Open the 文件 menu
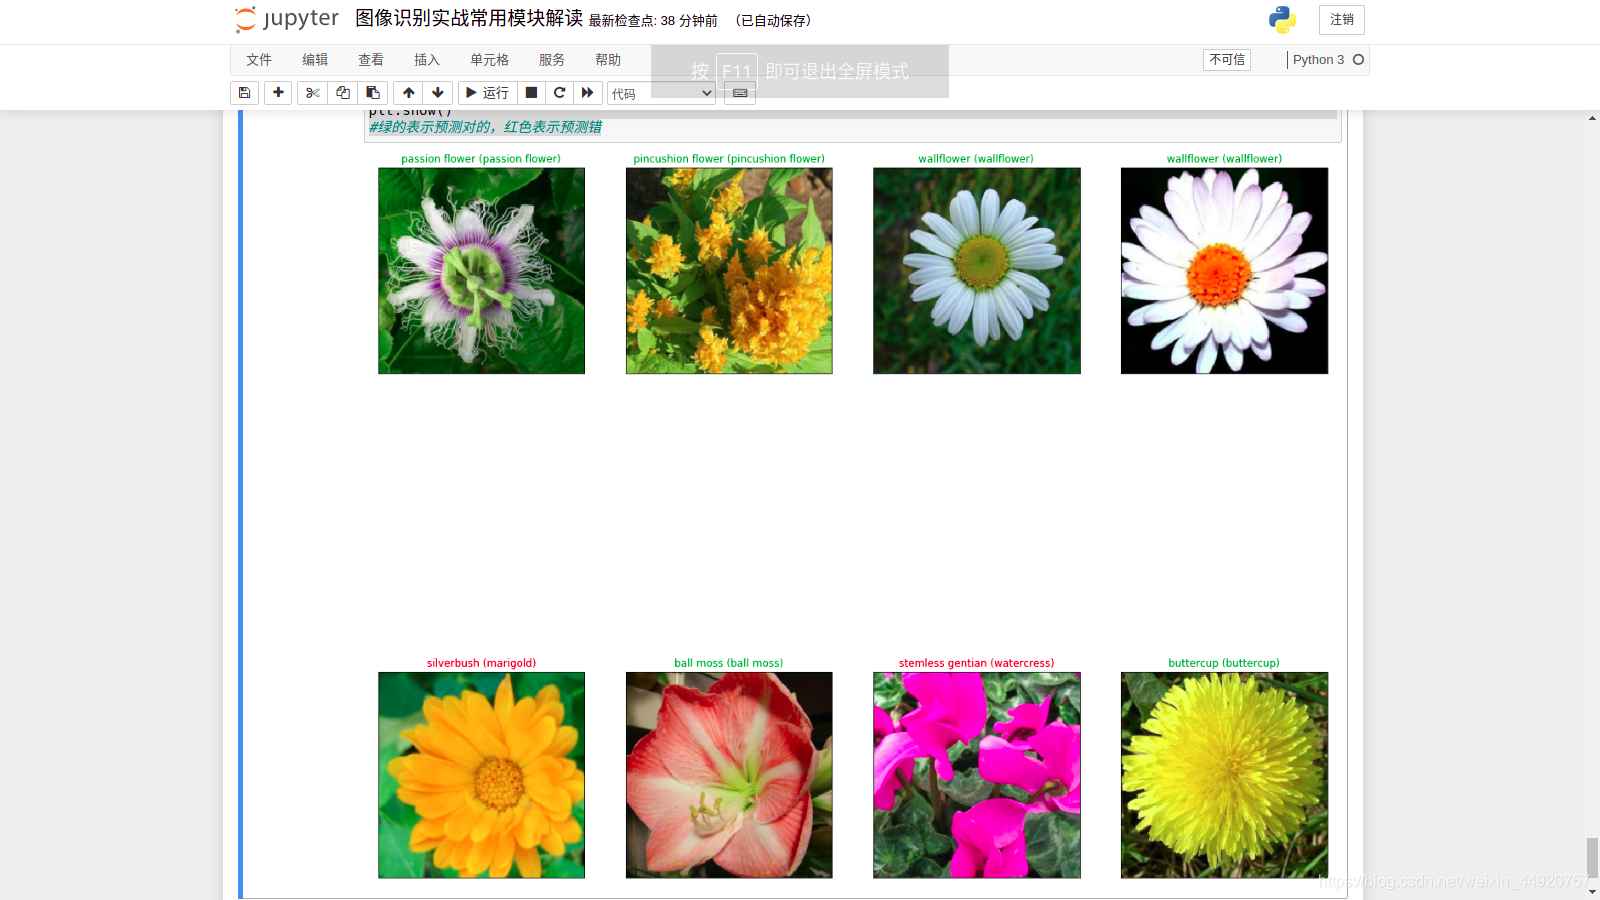Screen dimensions: 1600x900 (258, 59)
